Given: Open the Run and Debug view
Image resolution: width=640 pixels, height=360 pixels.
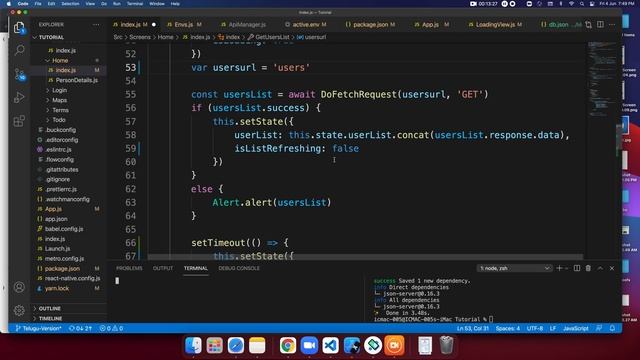Looking at the screenshot, I should pyautogui.click(x=19, y=97).
